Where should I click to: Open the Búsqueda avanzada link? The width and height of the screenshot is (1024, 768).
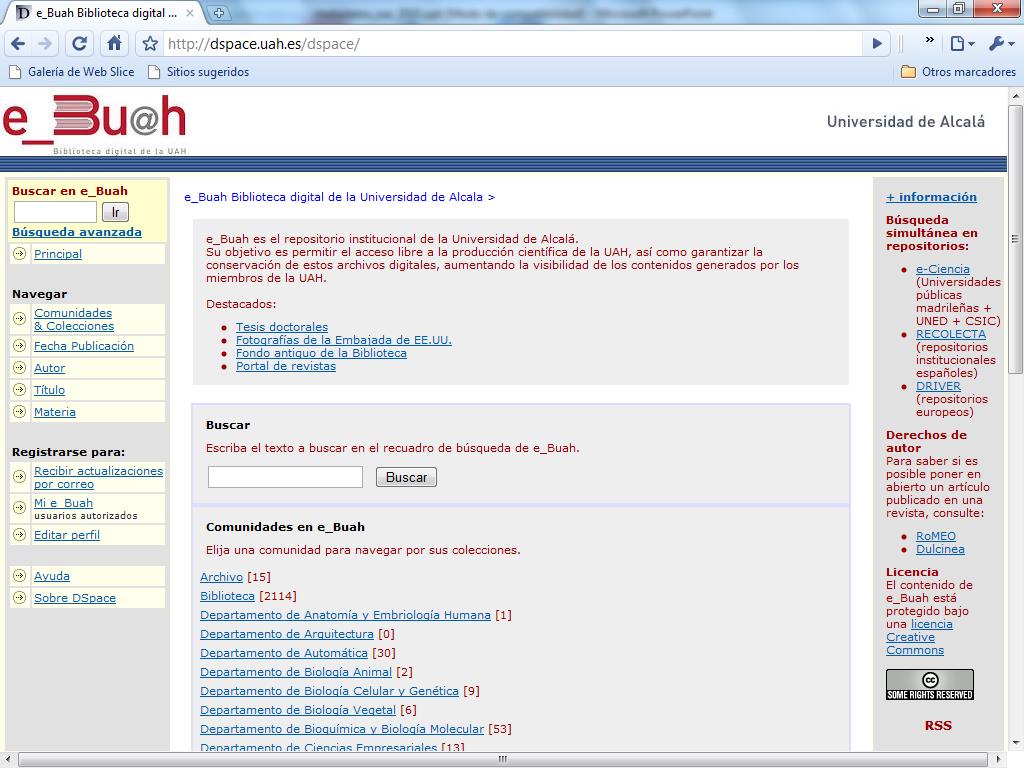[77, 232]
